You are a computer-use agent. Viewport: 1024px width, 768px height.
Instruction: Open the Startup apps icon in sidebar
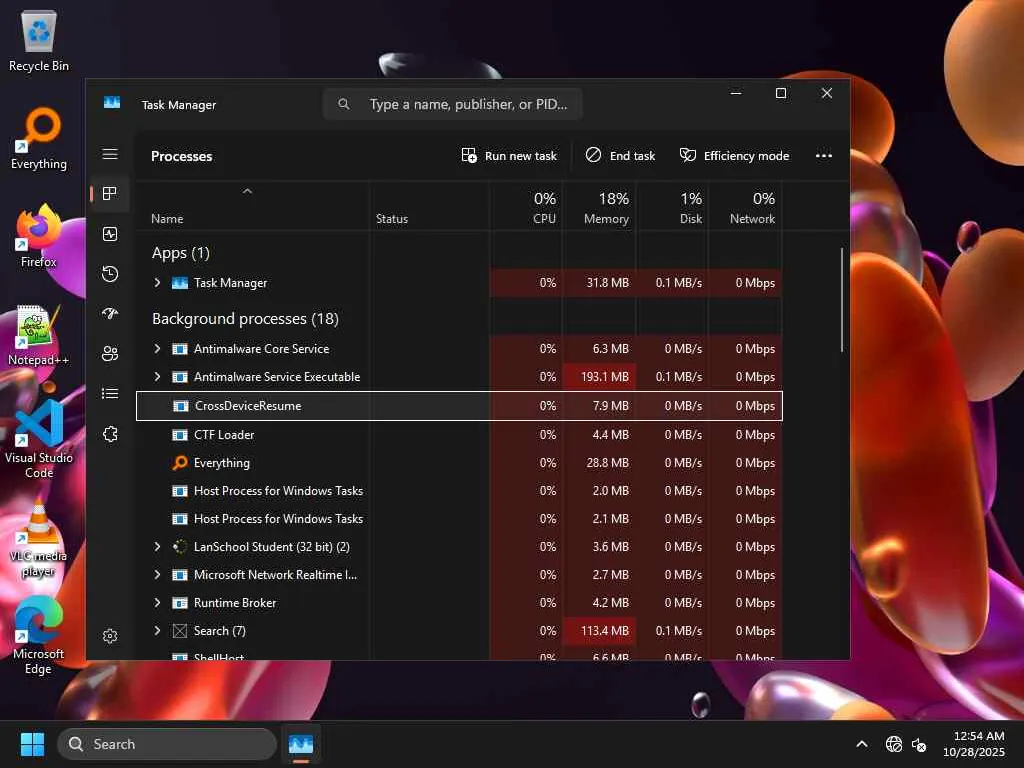coord(110,313)
